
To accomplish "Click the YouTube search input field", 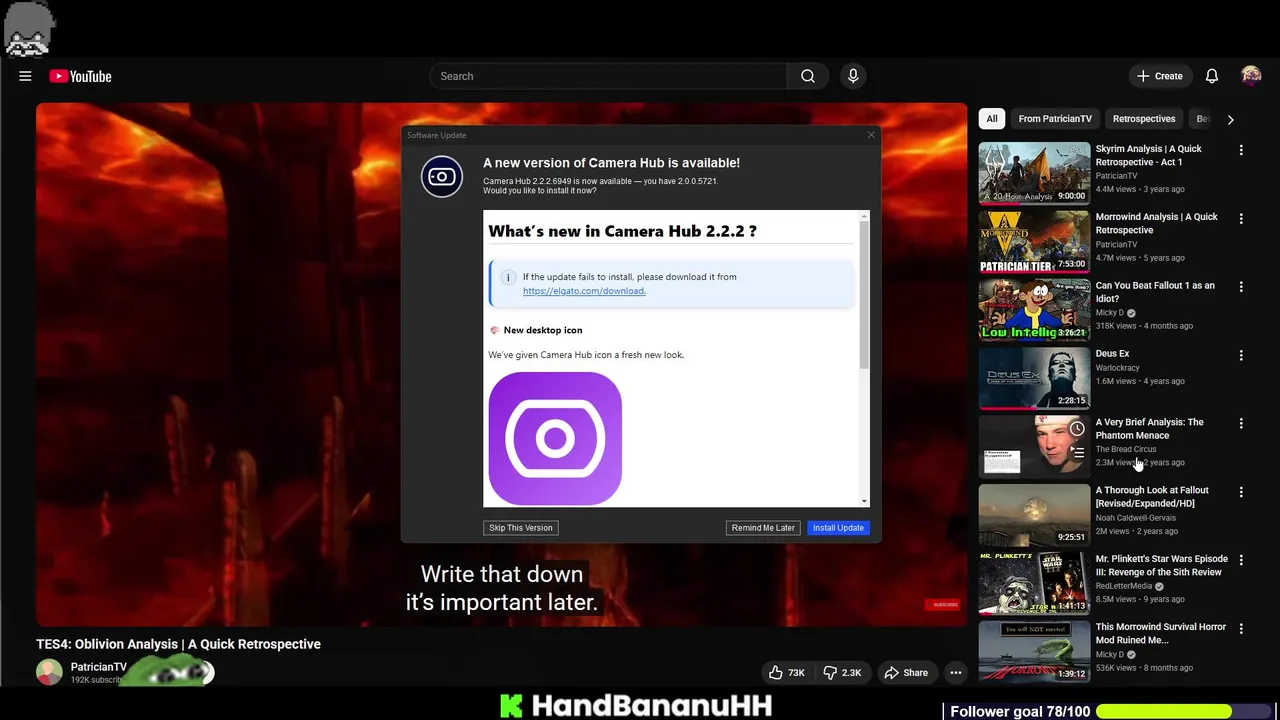I will (x=610, y=76).
